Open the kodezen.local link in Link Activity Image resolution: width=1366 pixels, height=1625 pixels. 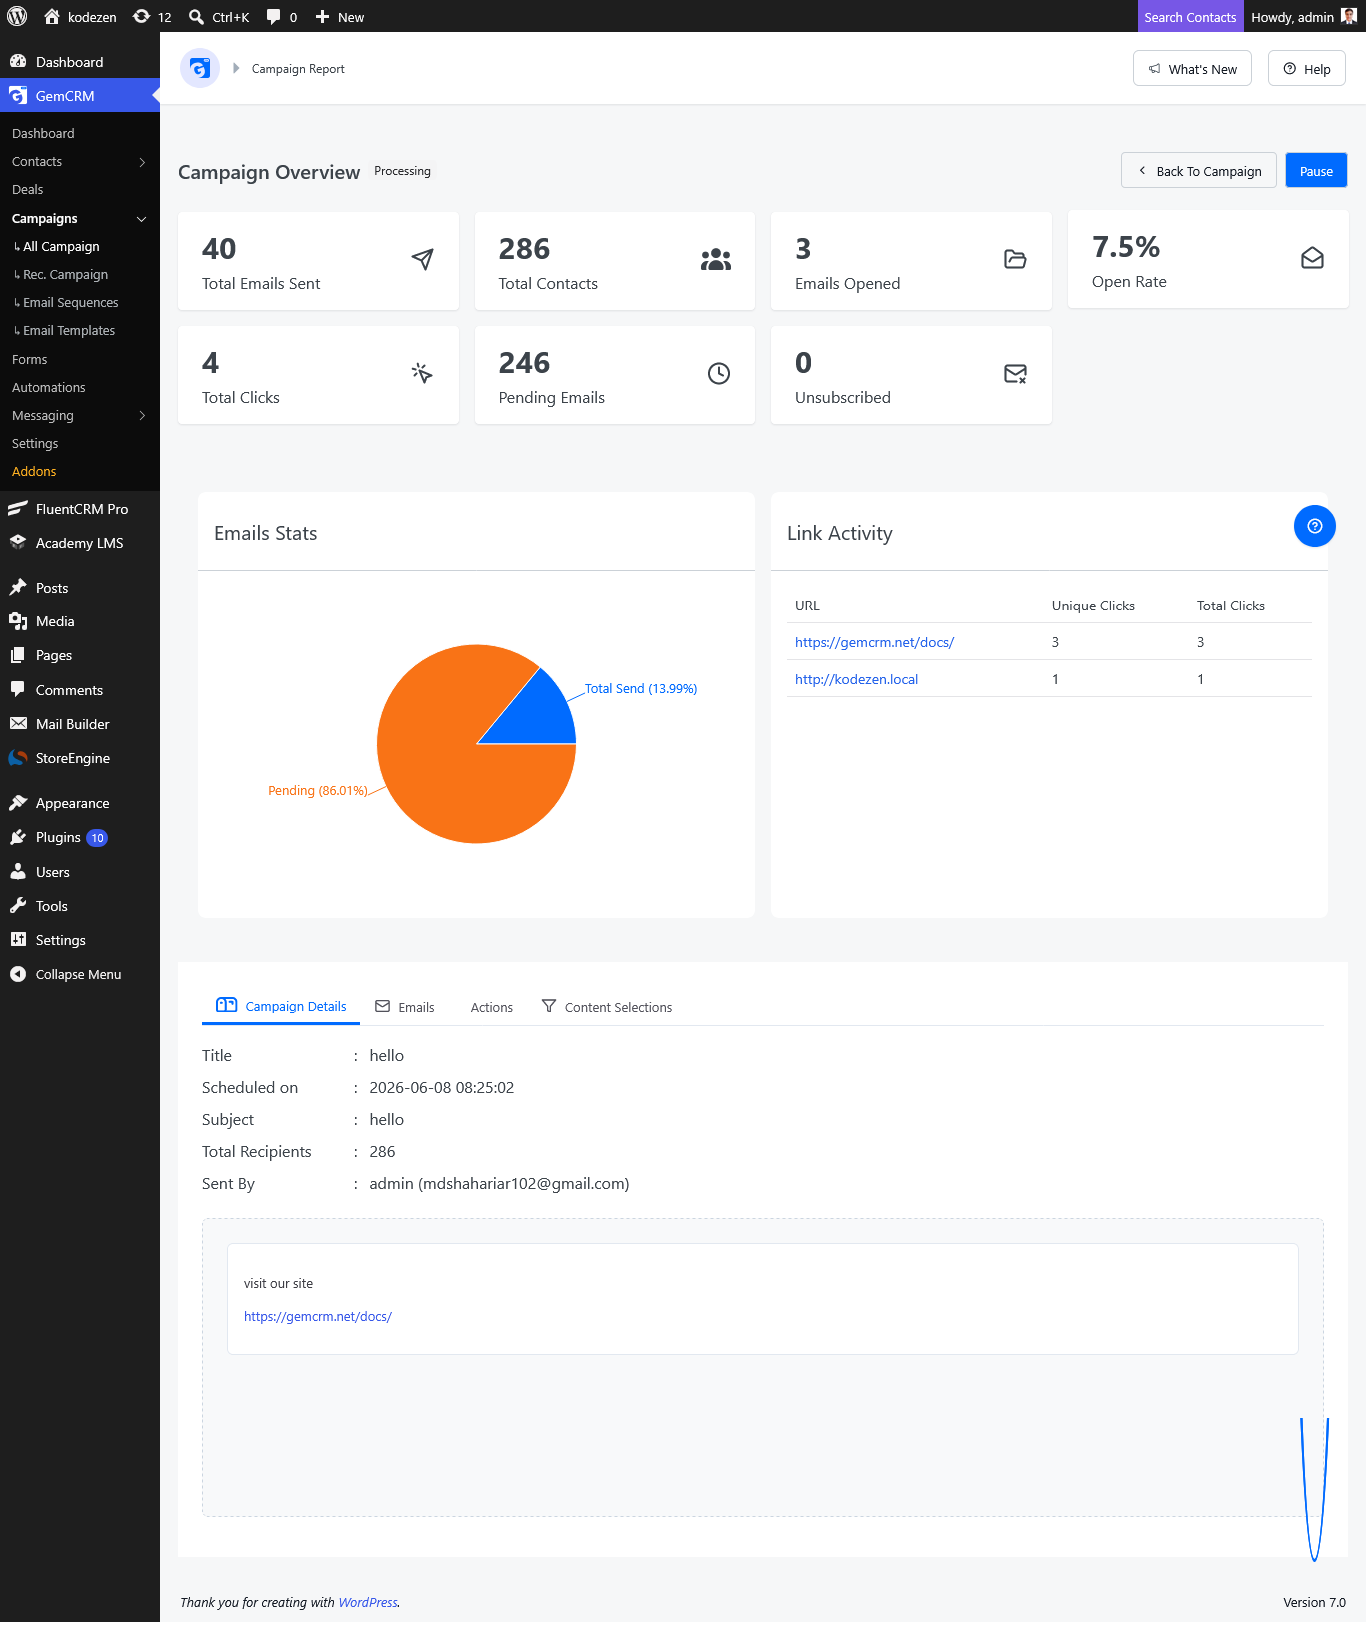coord(856,679)
